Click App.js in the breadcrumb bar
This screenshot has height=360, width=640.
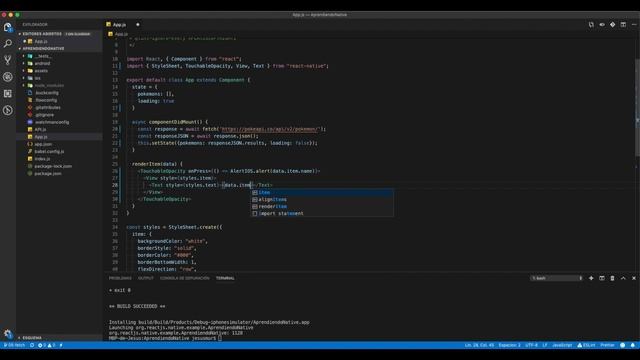click(x=121, y=34)
